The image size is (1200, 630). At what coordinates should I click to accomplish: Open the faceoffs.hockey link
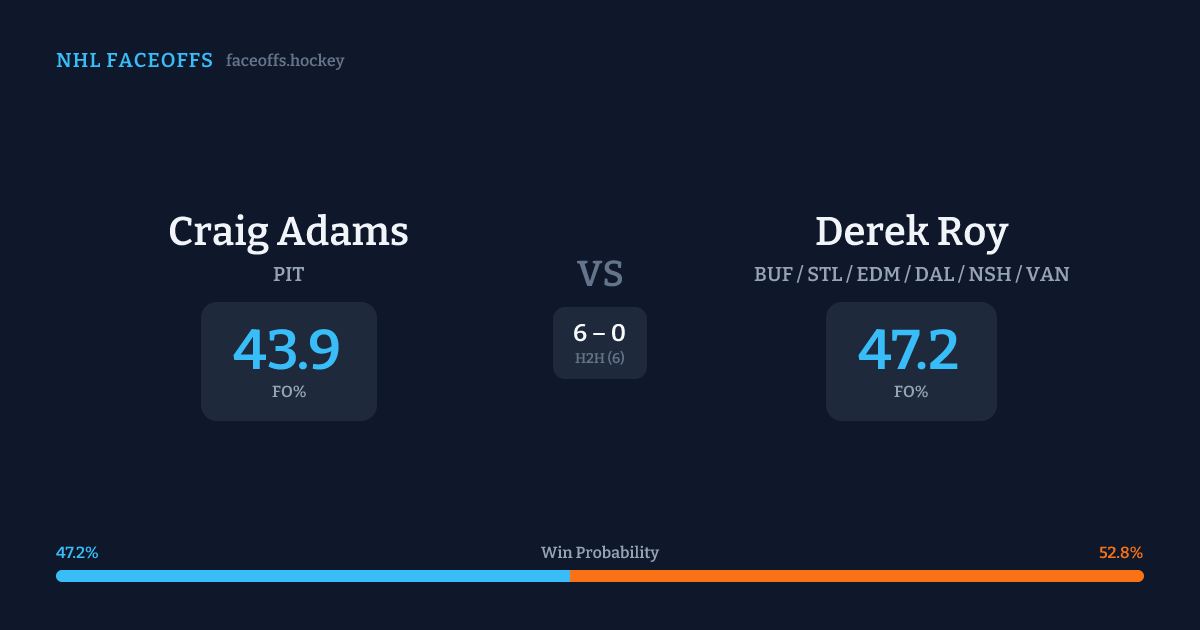285,61
